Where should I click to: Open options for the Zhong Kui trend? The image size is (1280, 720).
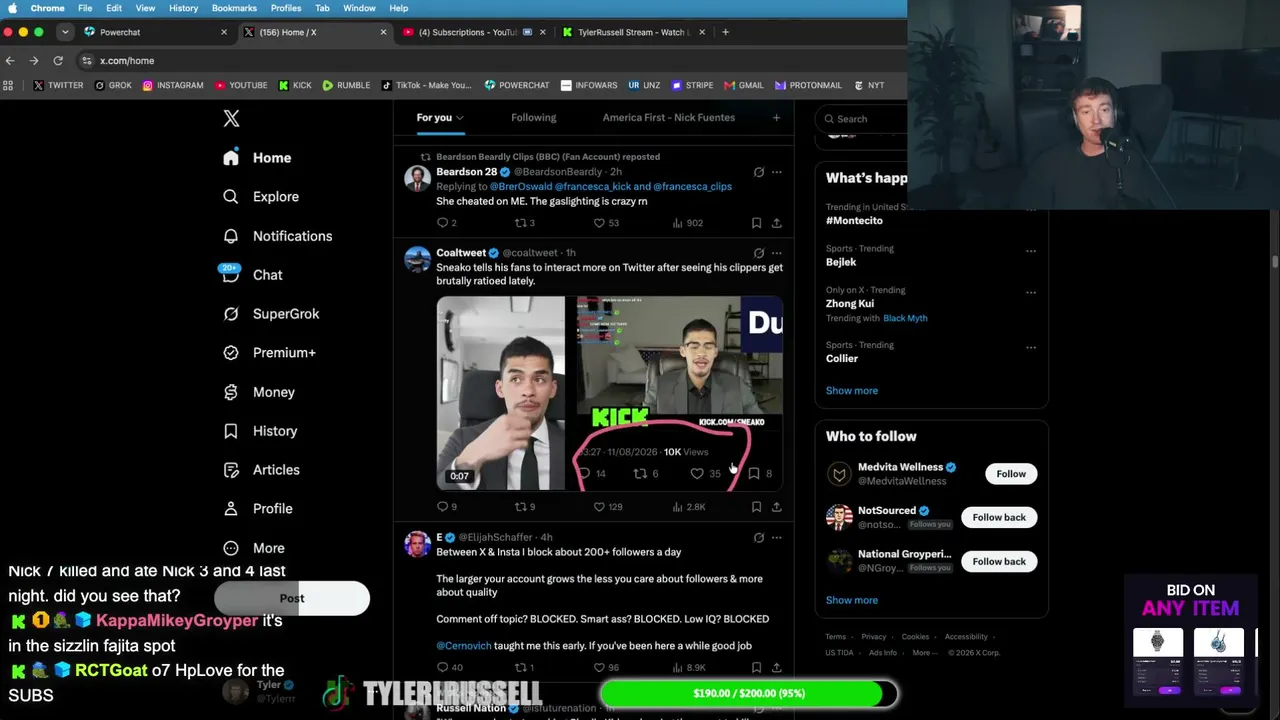1031,292
